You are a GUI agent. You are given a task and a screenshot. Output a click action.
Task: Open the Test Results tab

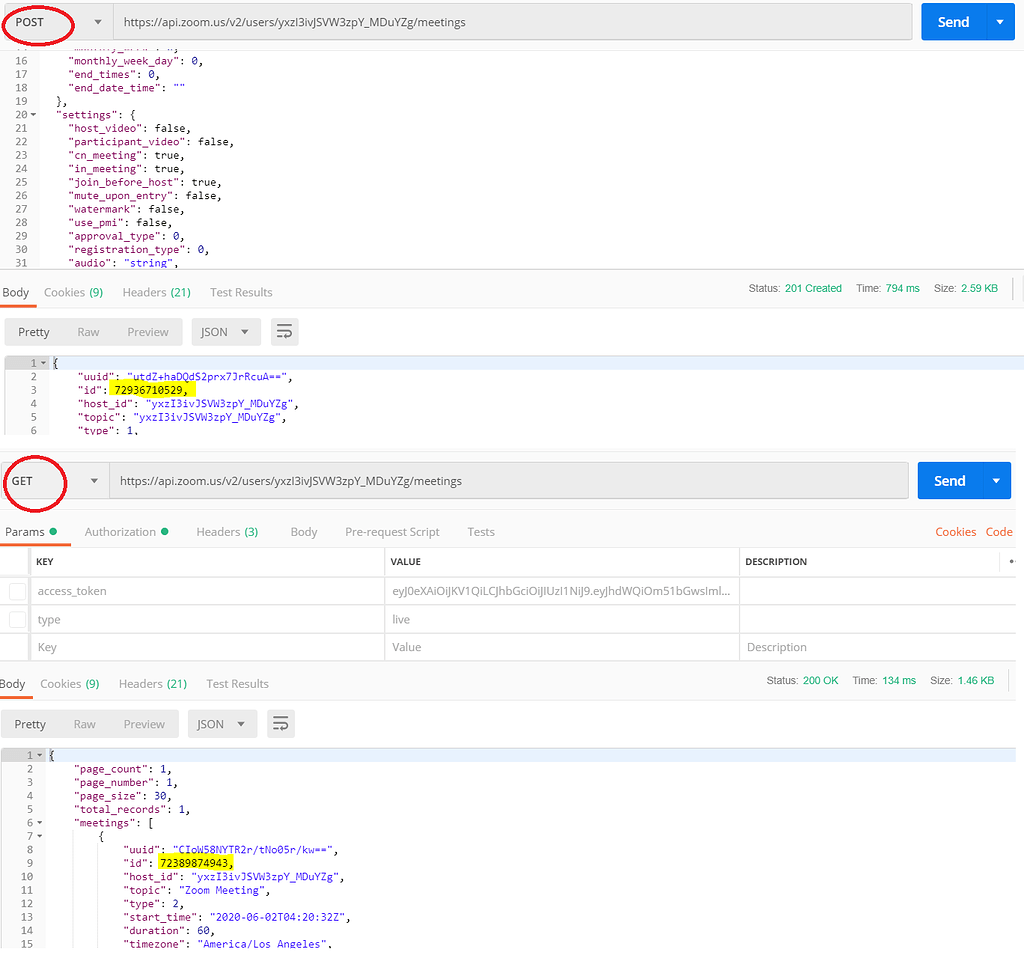coord(241,292)
